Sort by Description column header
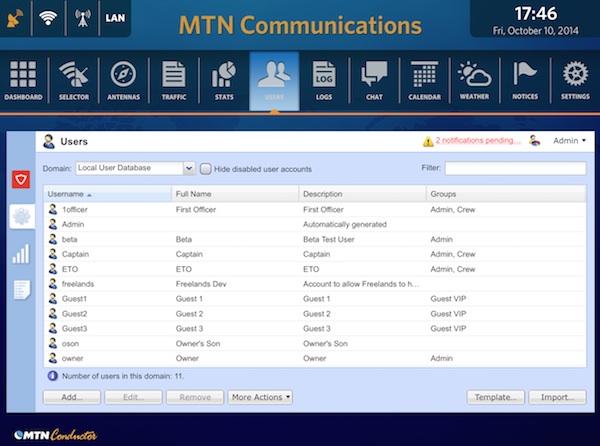The height and width of the screenshot is (446, 600). [363, 194]
